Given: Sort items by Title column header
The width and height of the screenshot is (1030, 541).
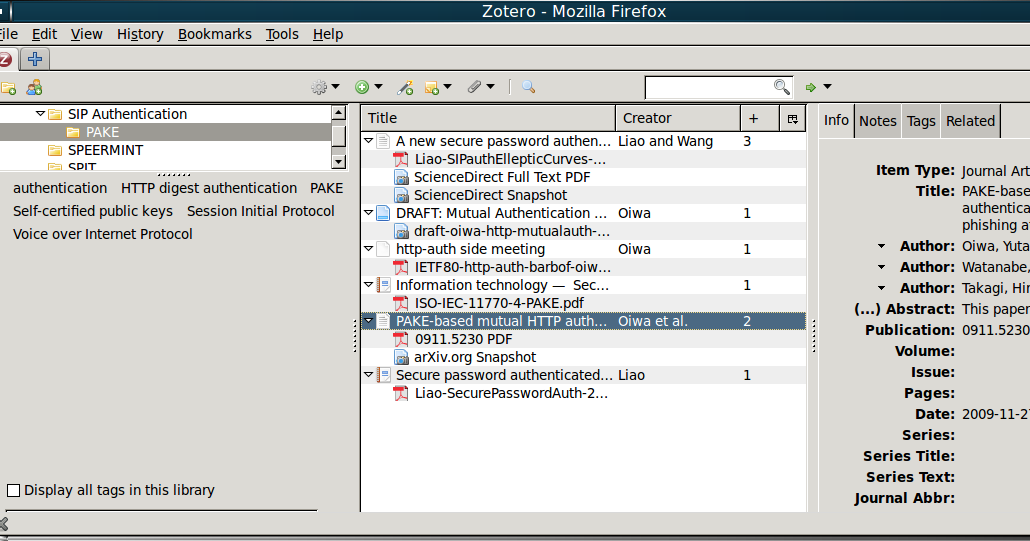Looking at the screenshot, I should click(488, 118).
